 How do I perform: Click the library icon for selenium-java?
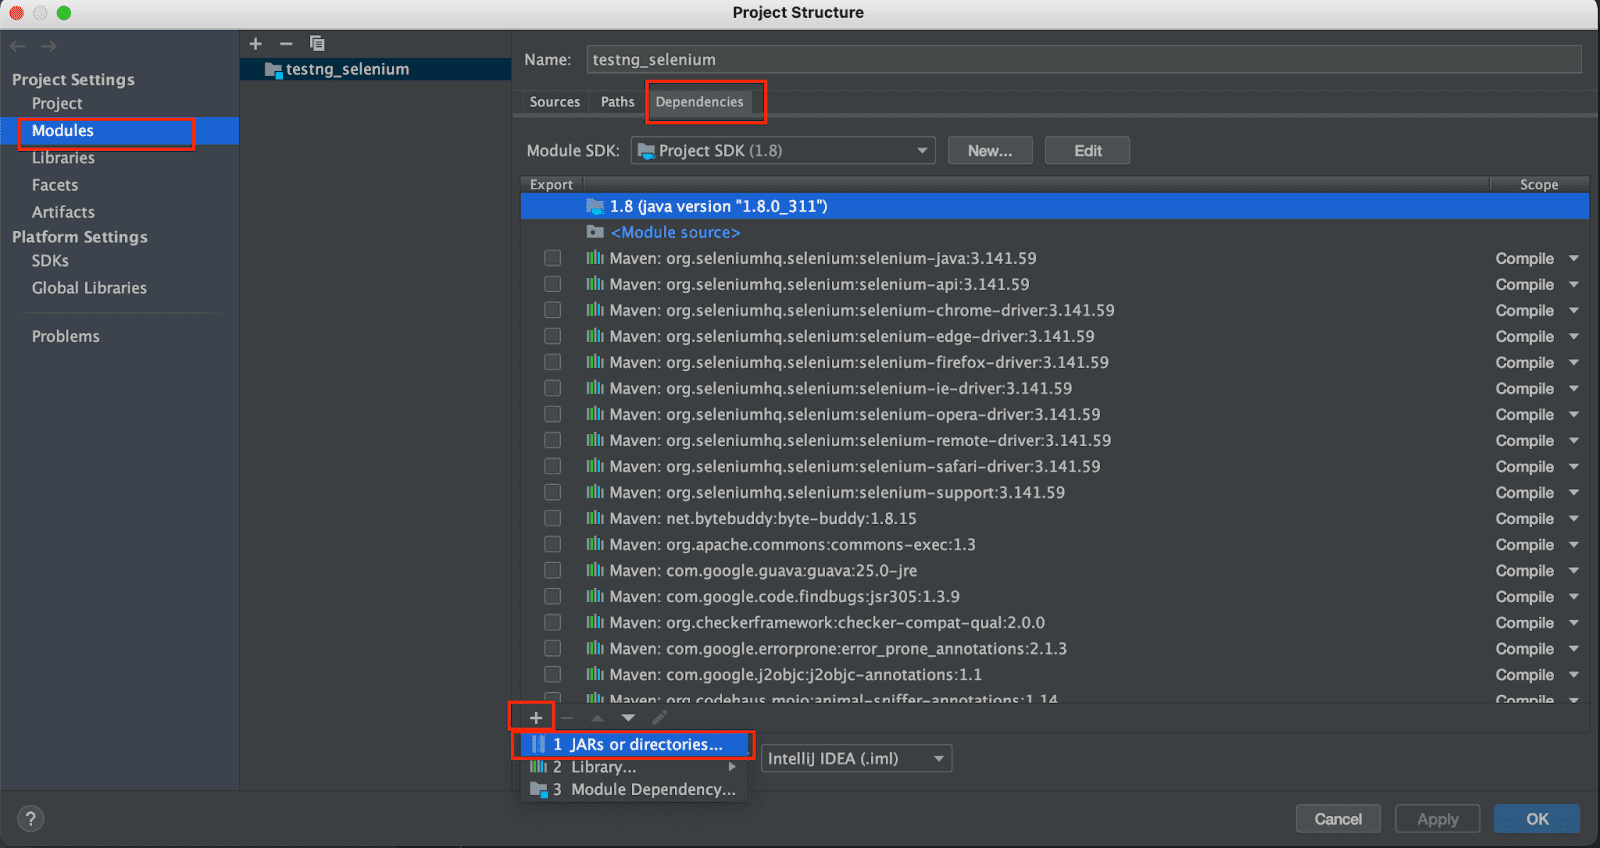tap(595, 258)
